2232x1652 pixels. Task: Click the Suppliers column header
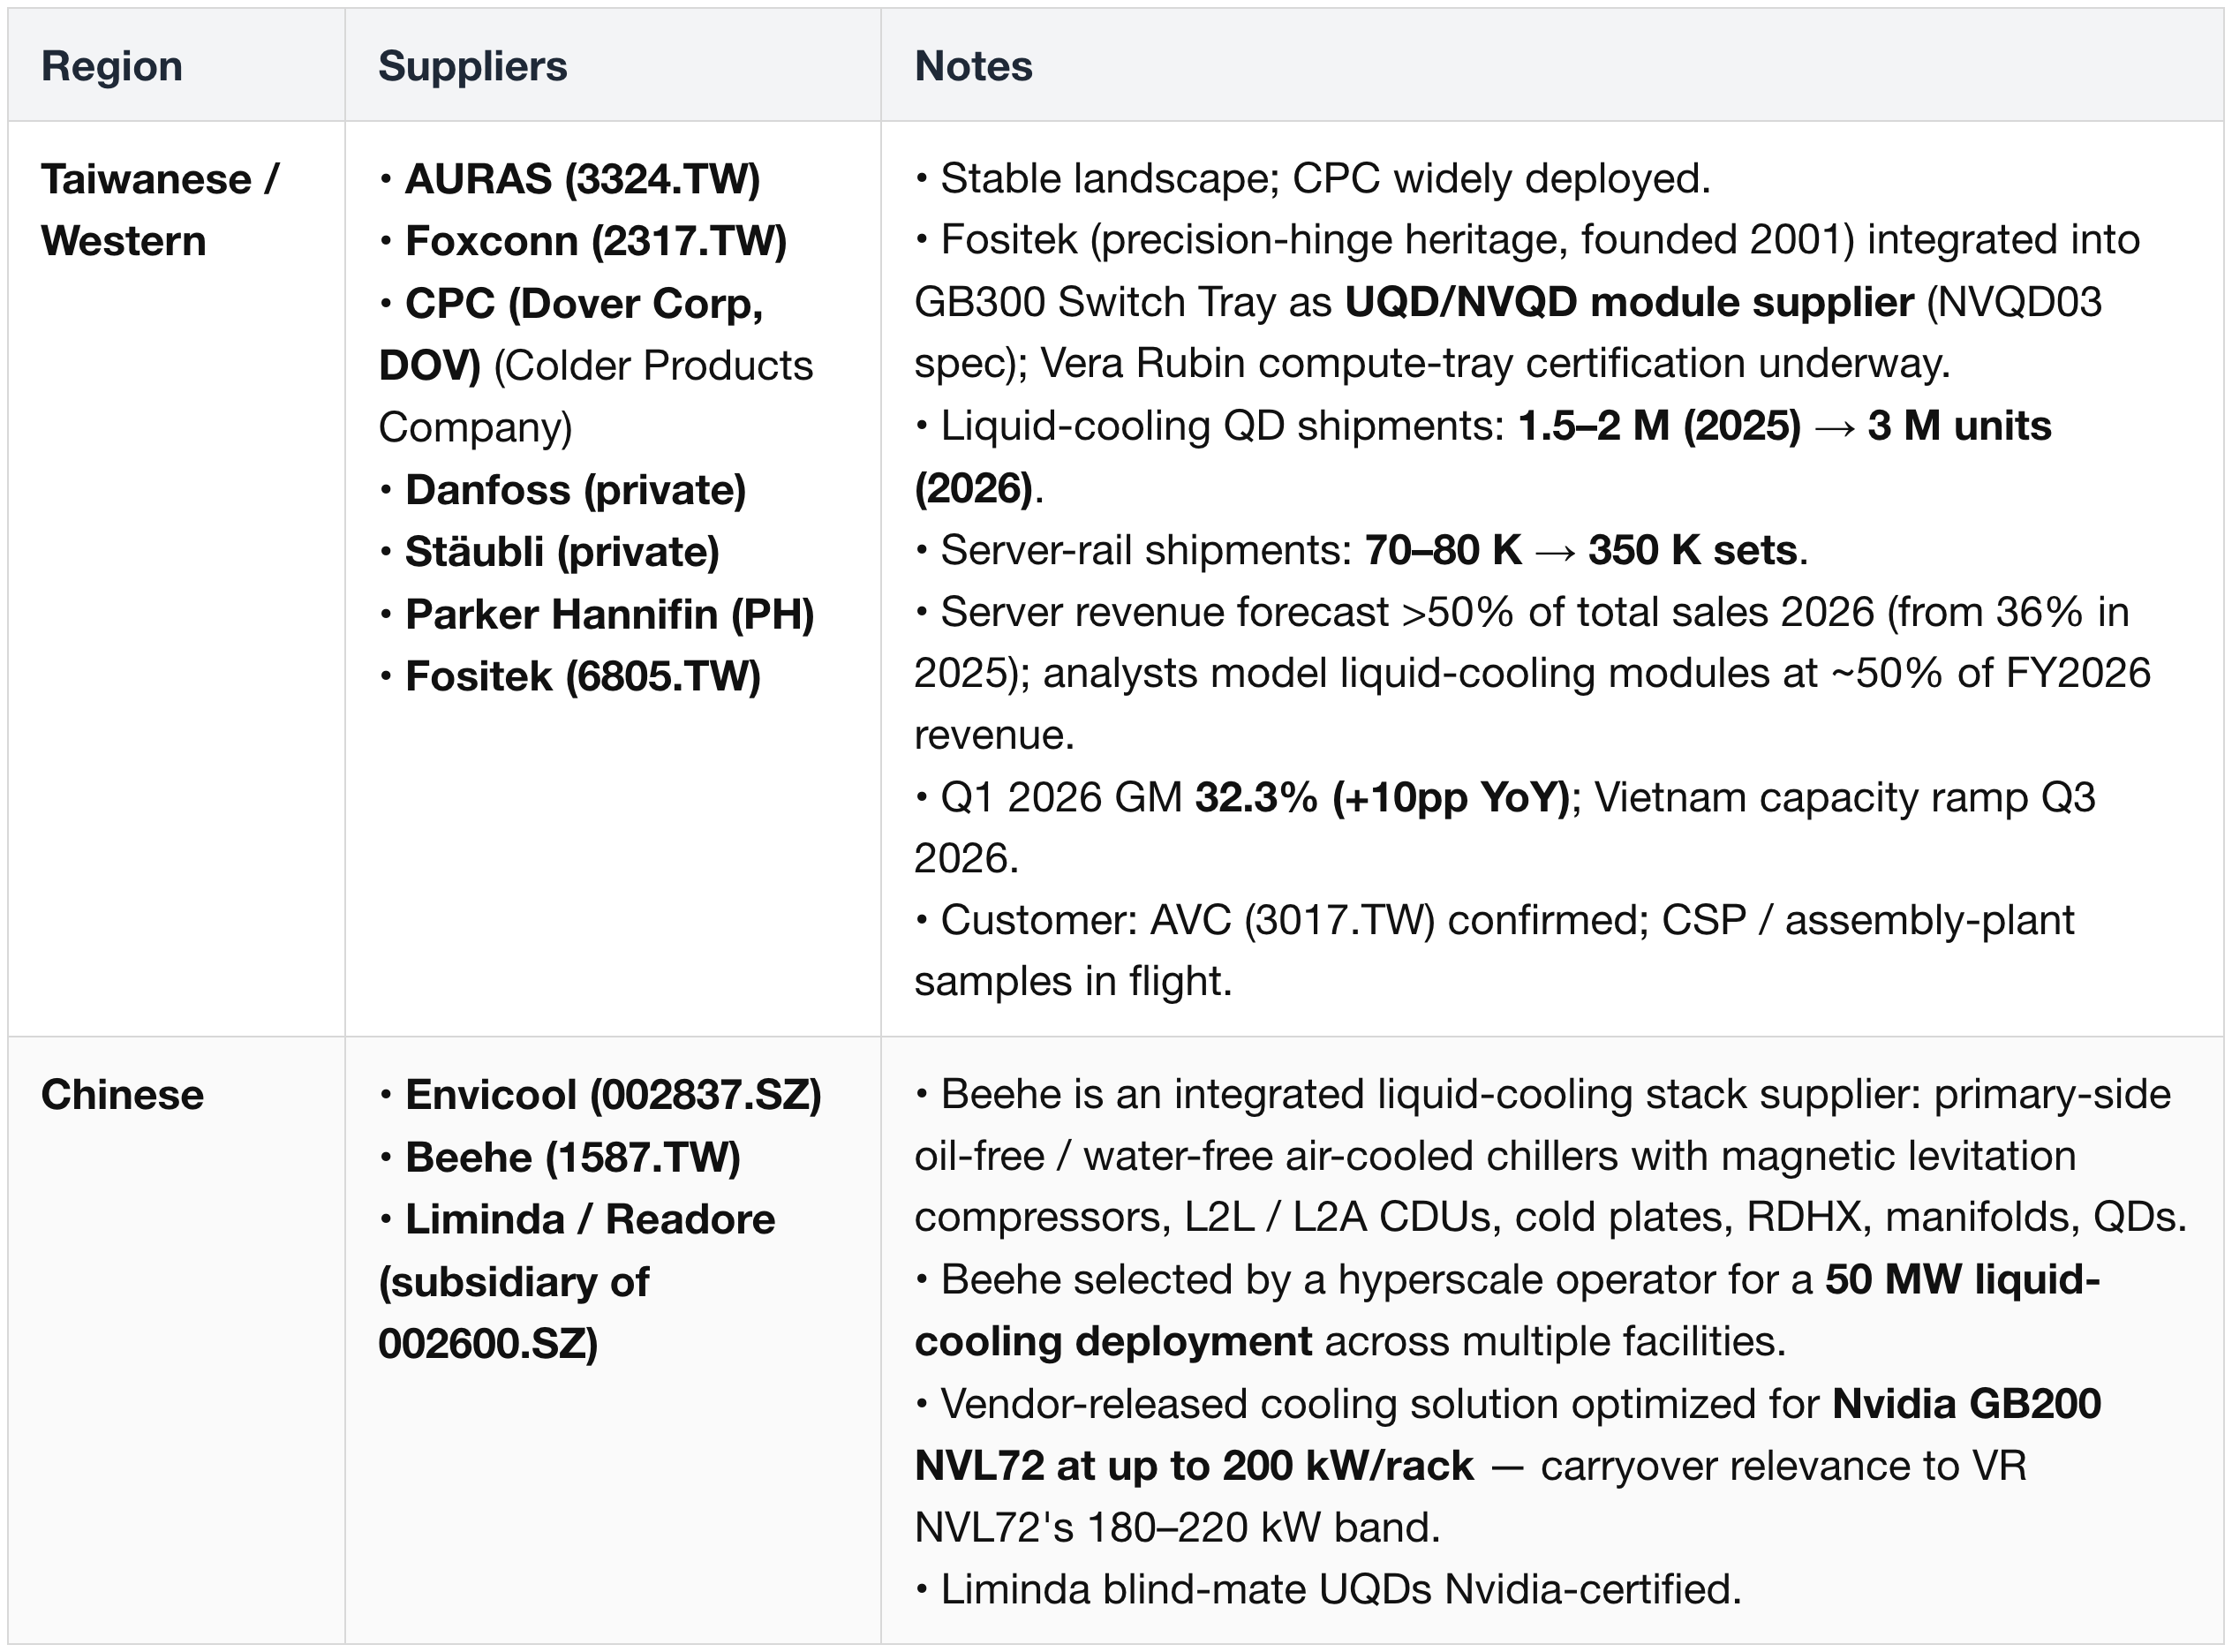472,66
